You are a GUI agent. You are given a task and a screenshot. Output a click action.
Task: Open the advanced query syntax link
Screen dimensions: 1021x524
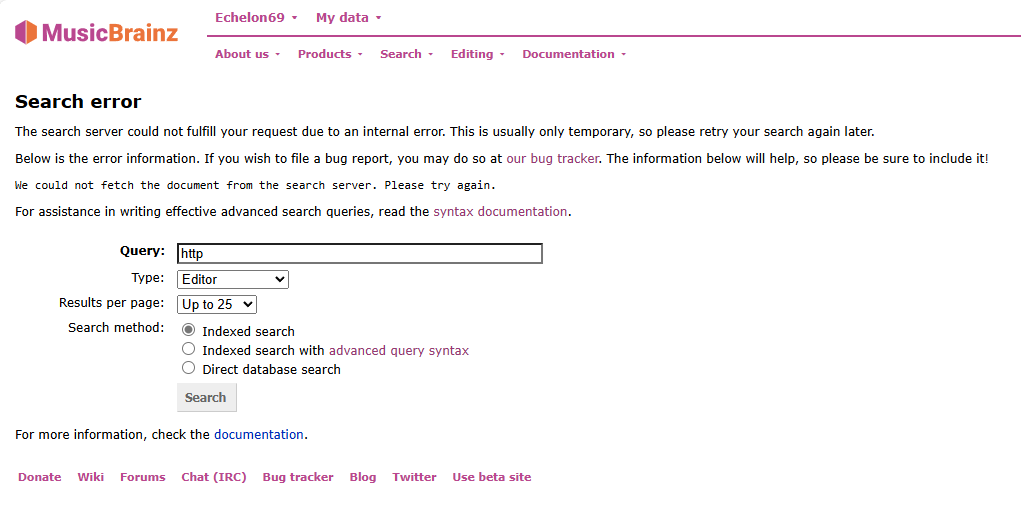tap(399, 350)
